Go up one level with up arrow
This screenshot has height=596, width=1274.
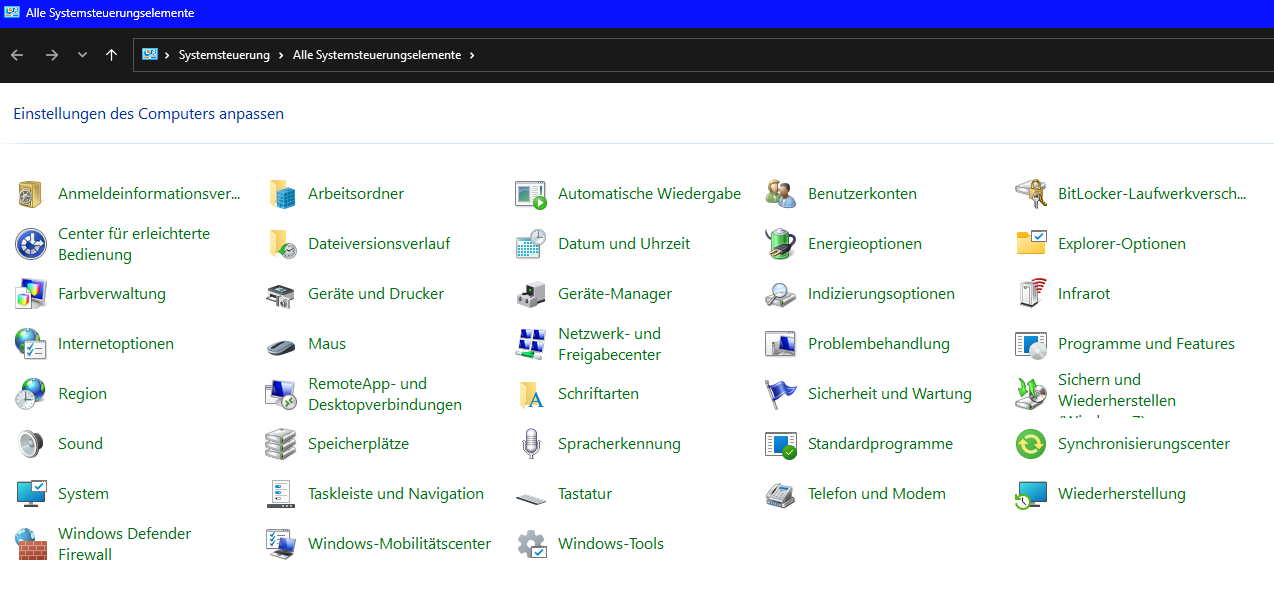coord(111,55)
